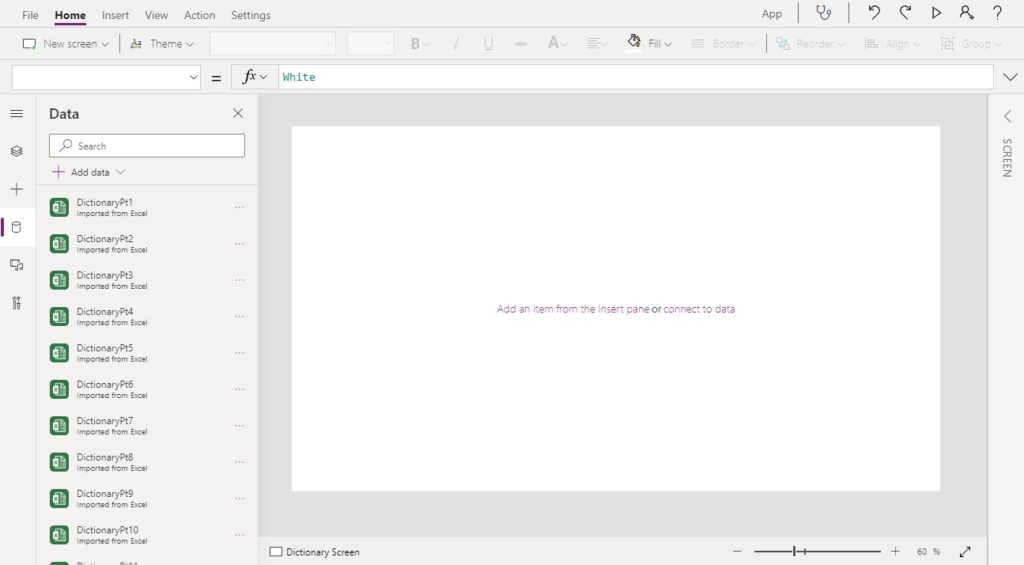The image size is (1024, 565).
Task: Open the Media icon in sidebar
Action: pyautogui.click(x=16, y=265)
